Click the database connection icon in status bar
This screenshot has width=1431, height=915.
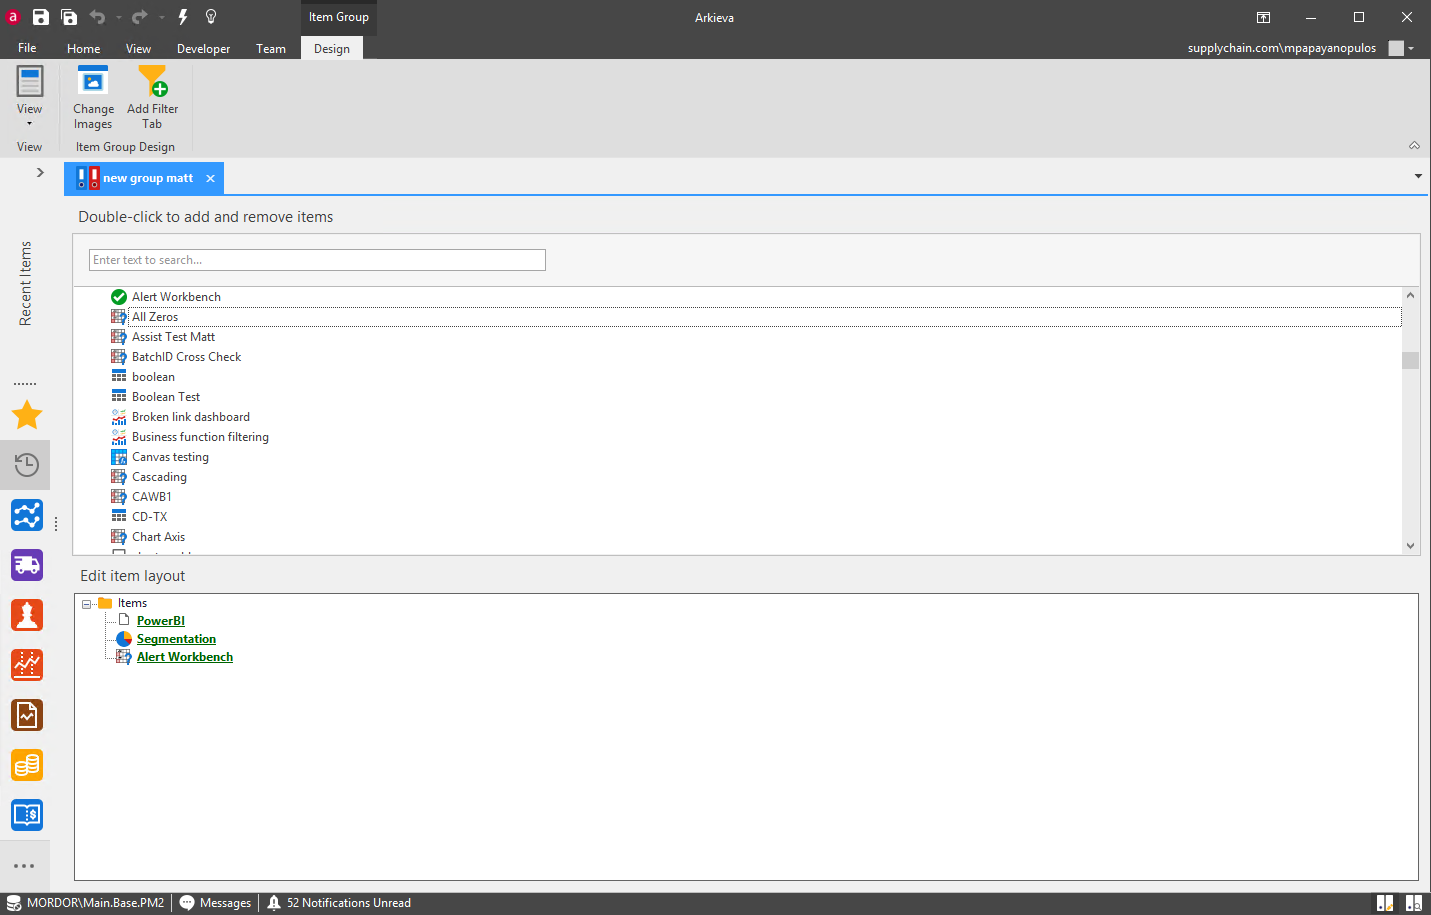(x=13, y=903)
